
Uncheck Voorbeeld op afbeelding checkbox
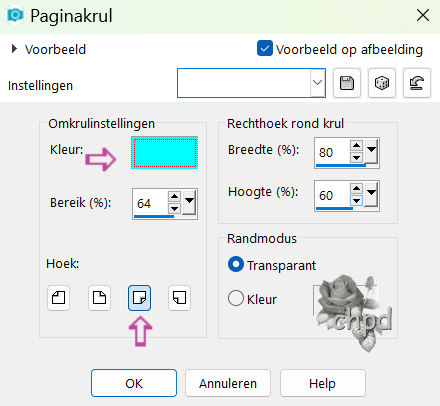click(x=265, y=48)
